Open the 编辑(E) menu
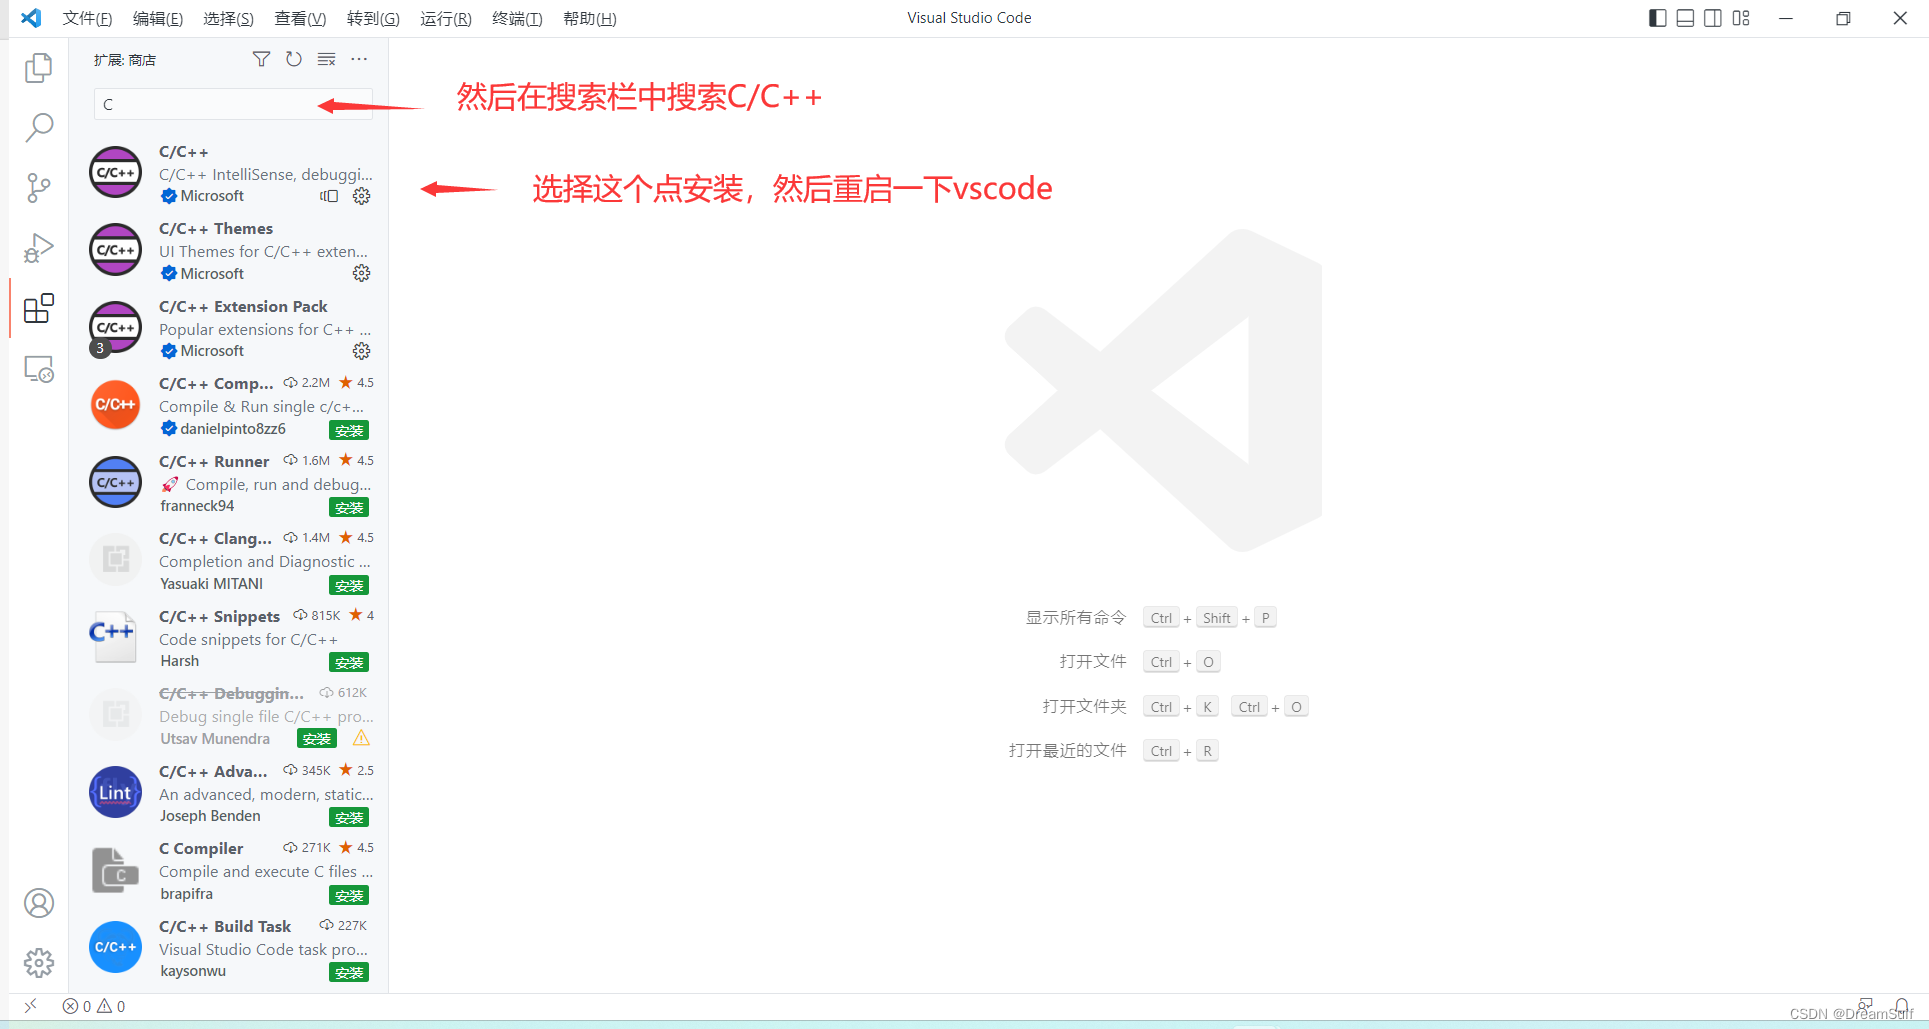 pyautogui.click(x=158, y=18)
